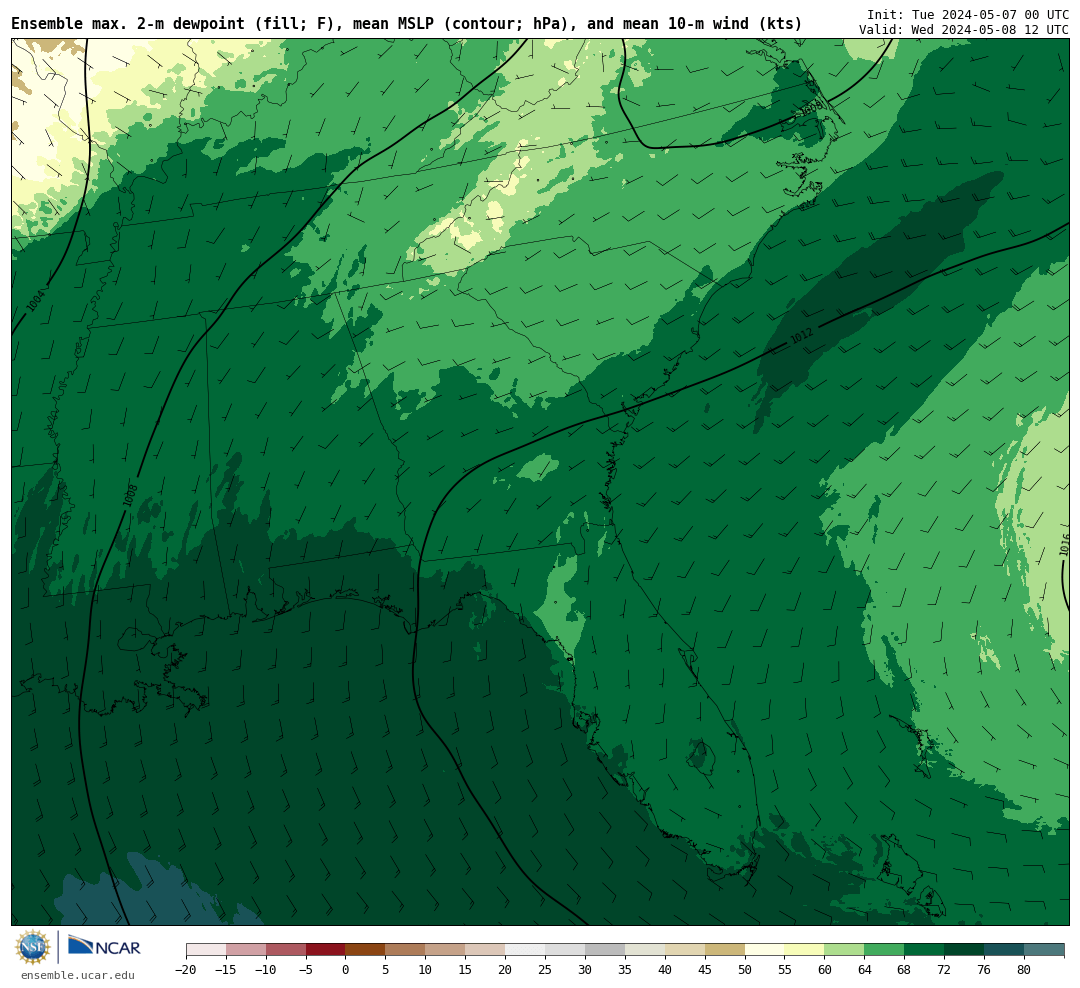Click the 80 colorbar tick label
The width and height of the screenshot is (1080, 988).
[1025, 970]
